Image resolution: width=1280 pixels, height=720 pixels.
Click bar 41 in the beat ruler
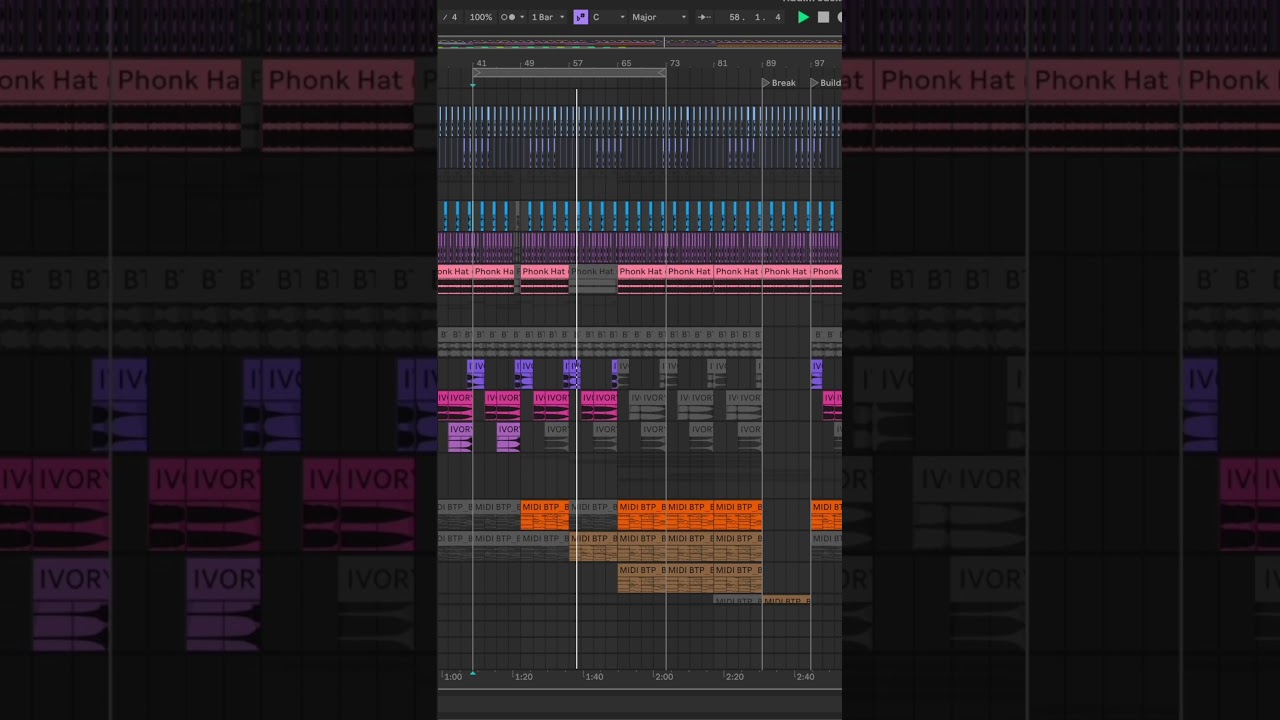click(x=481, y=63)
